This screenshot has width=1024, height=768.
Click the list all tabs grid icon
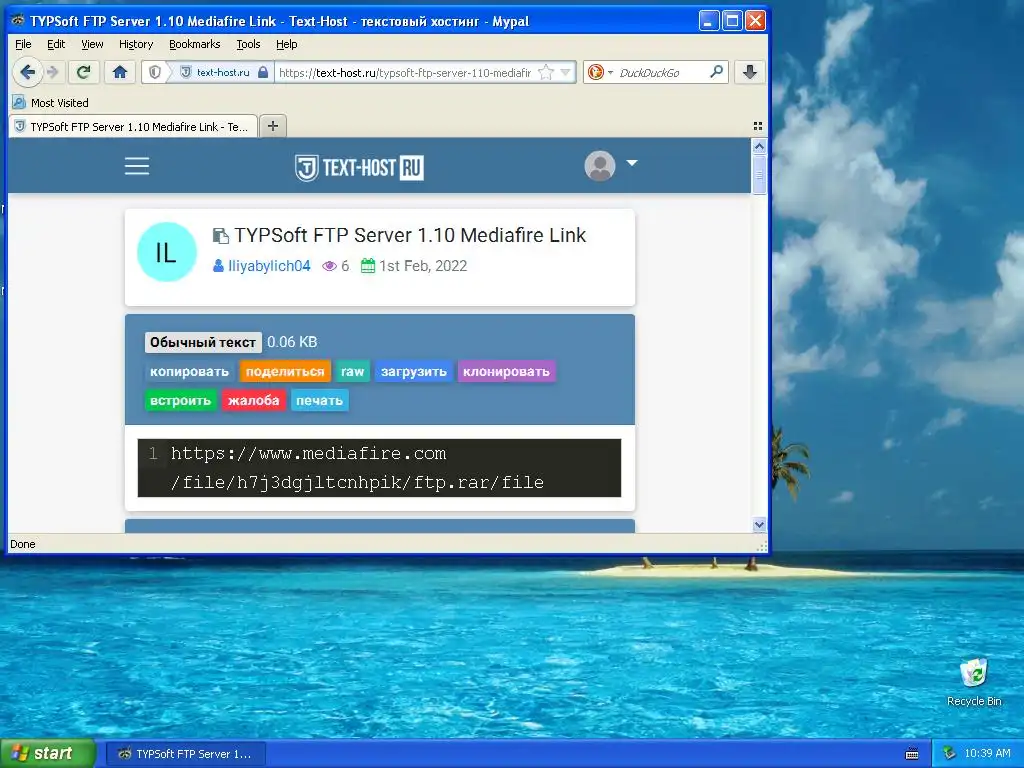point(758,126)
